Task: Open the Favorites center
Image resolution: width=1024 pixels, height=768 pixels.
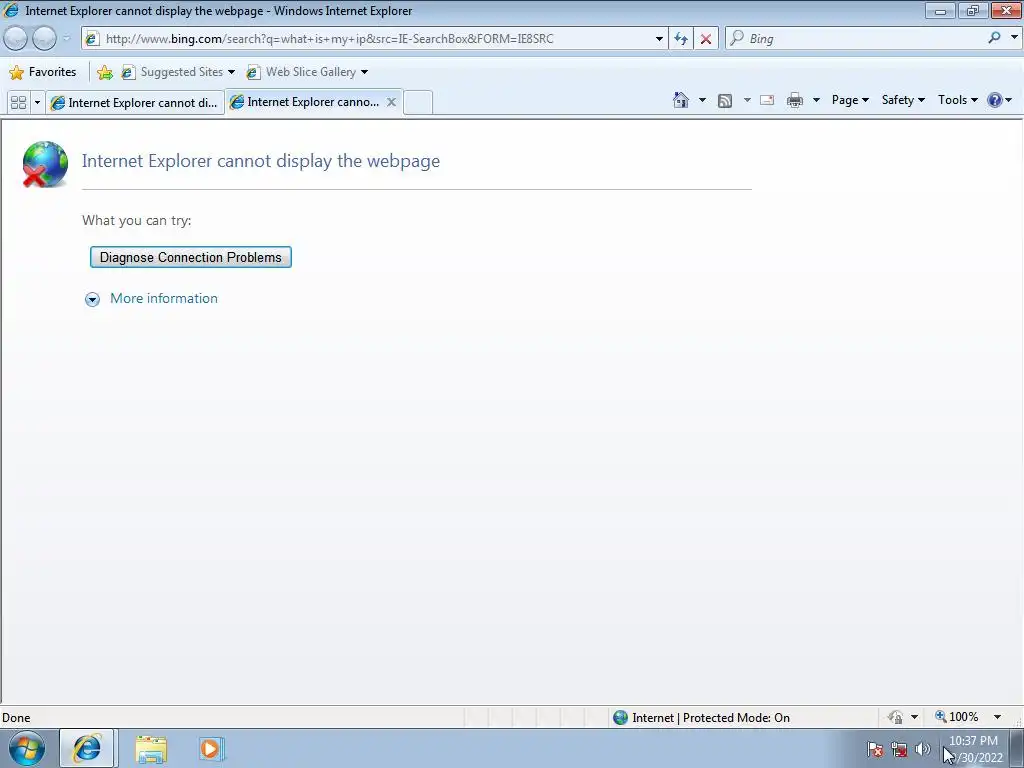Action: tap(43, 72)
